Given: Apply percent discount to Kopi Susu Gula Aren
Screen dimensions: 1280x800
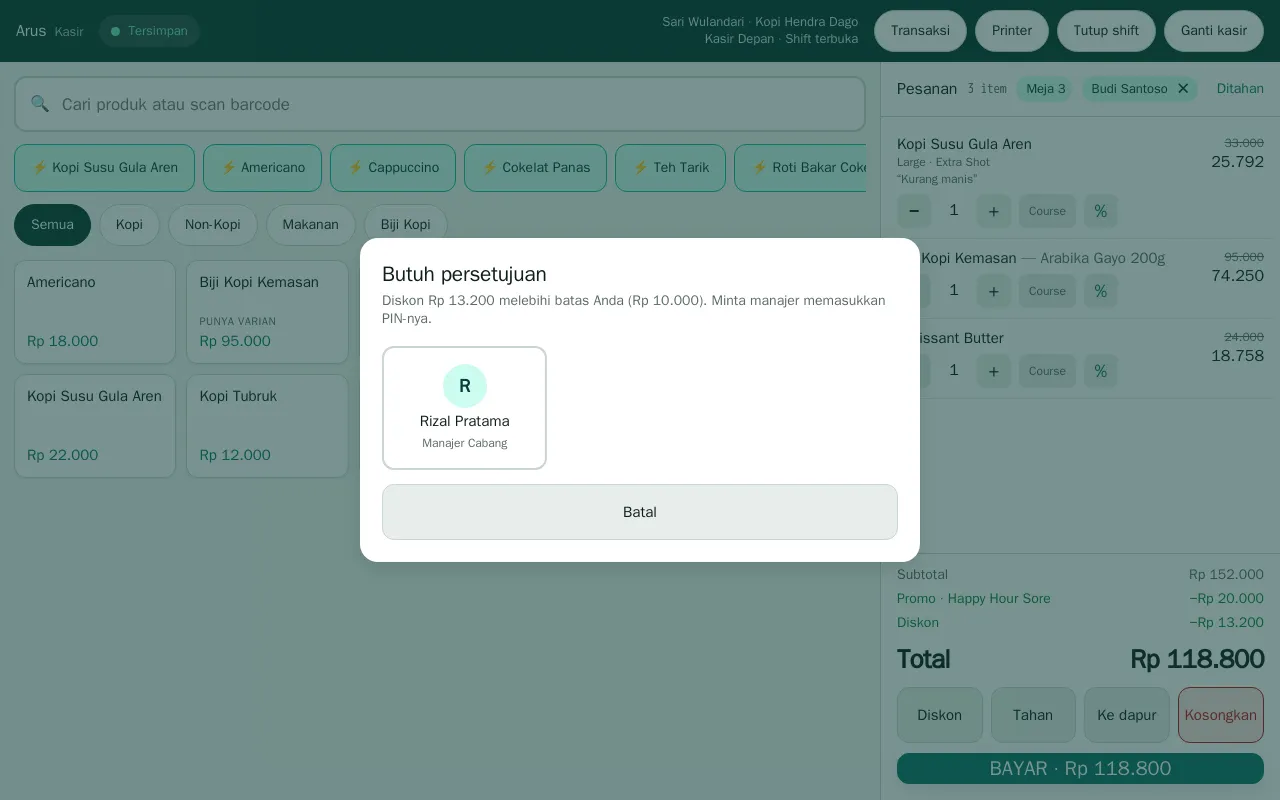Looking at the screenshot, I should [1100, 211].
